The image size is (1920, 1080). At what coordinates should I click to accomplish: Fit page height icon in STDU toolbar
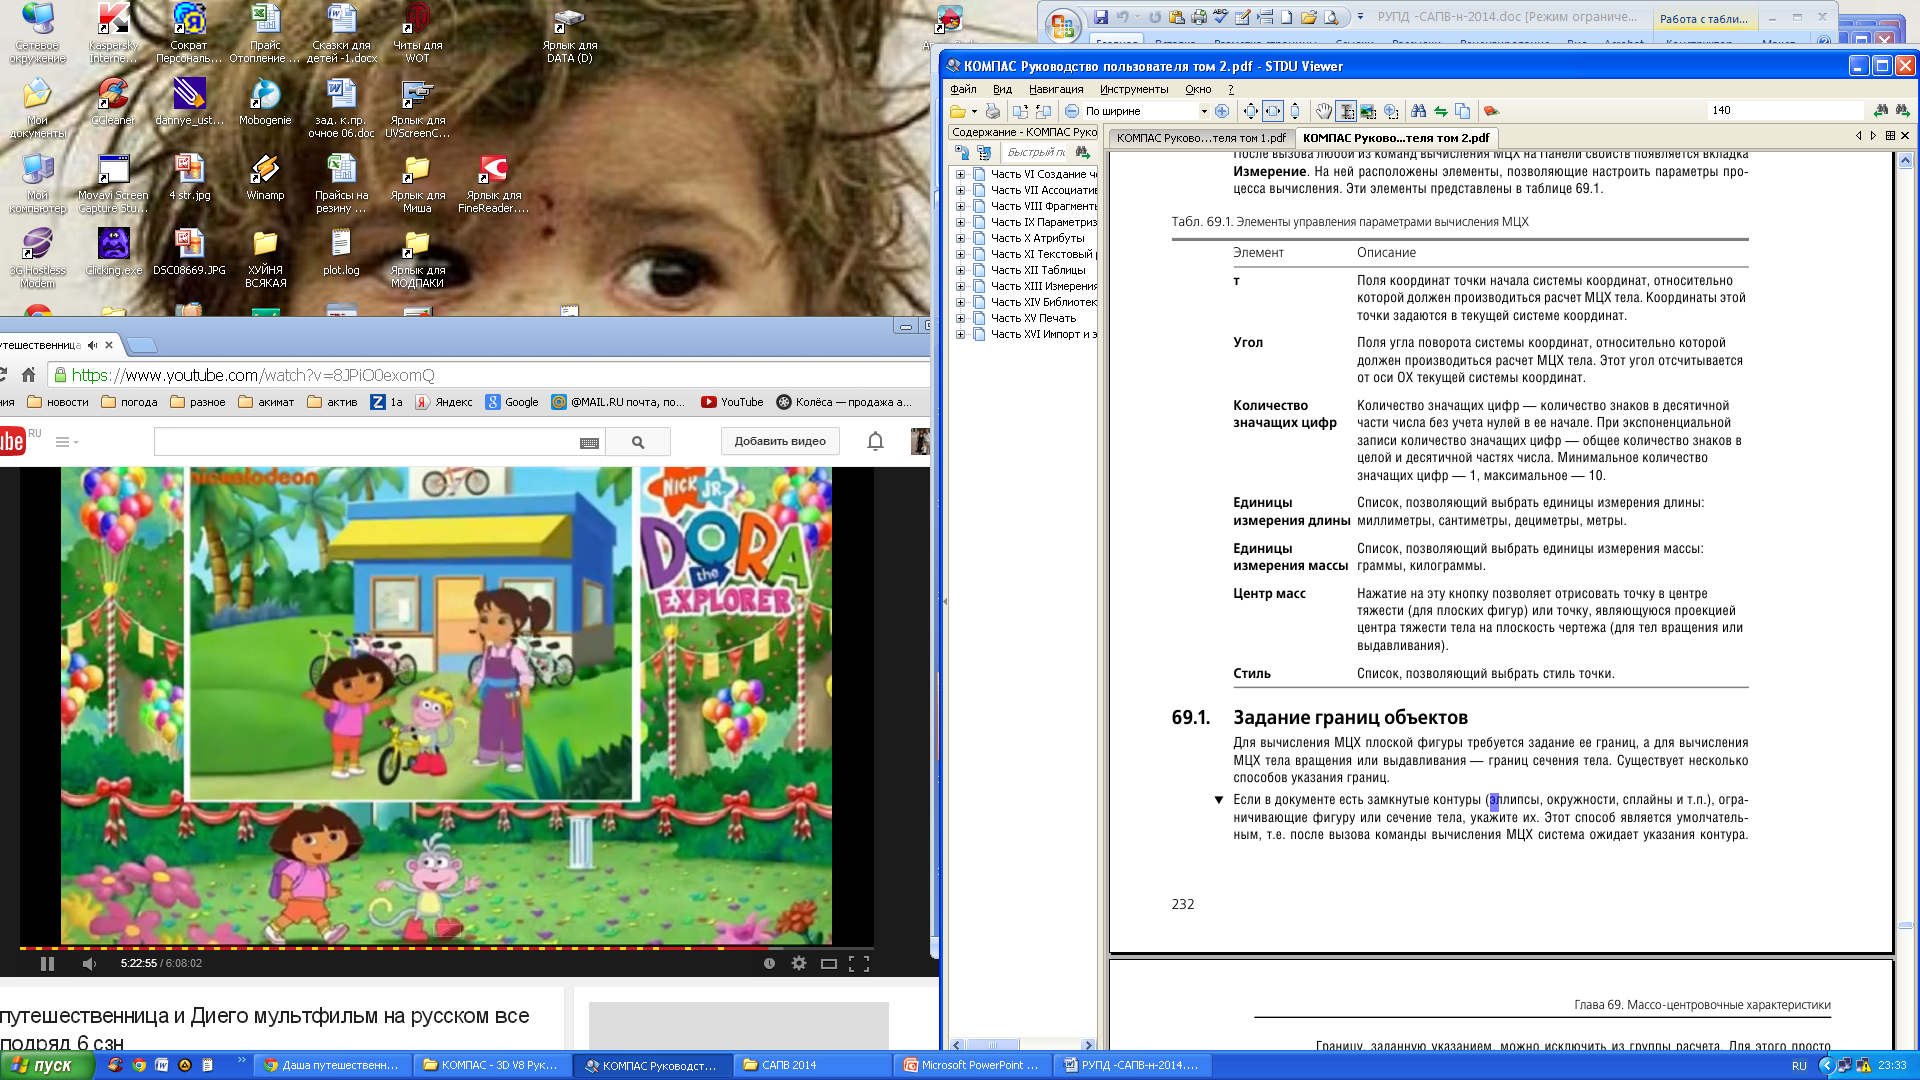(1295, 111)
